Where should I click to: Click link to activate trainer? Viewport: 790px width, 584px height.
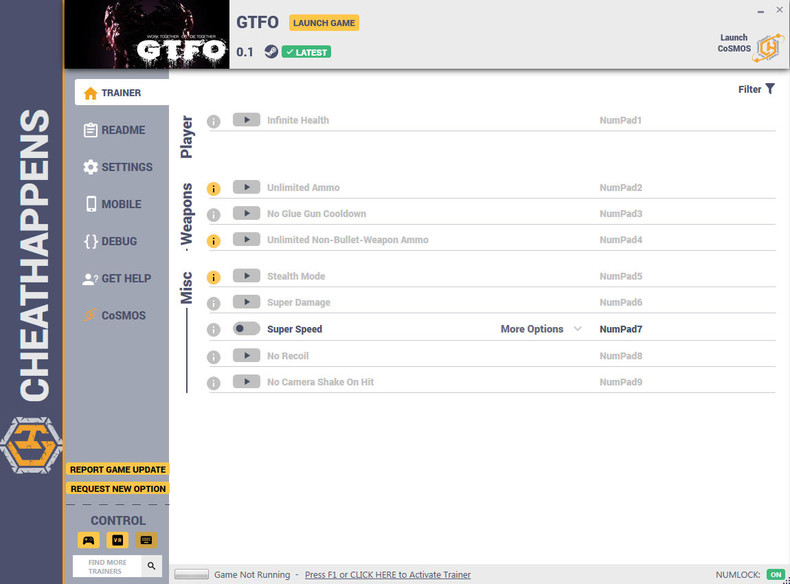pos(387,574)
